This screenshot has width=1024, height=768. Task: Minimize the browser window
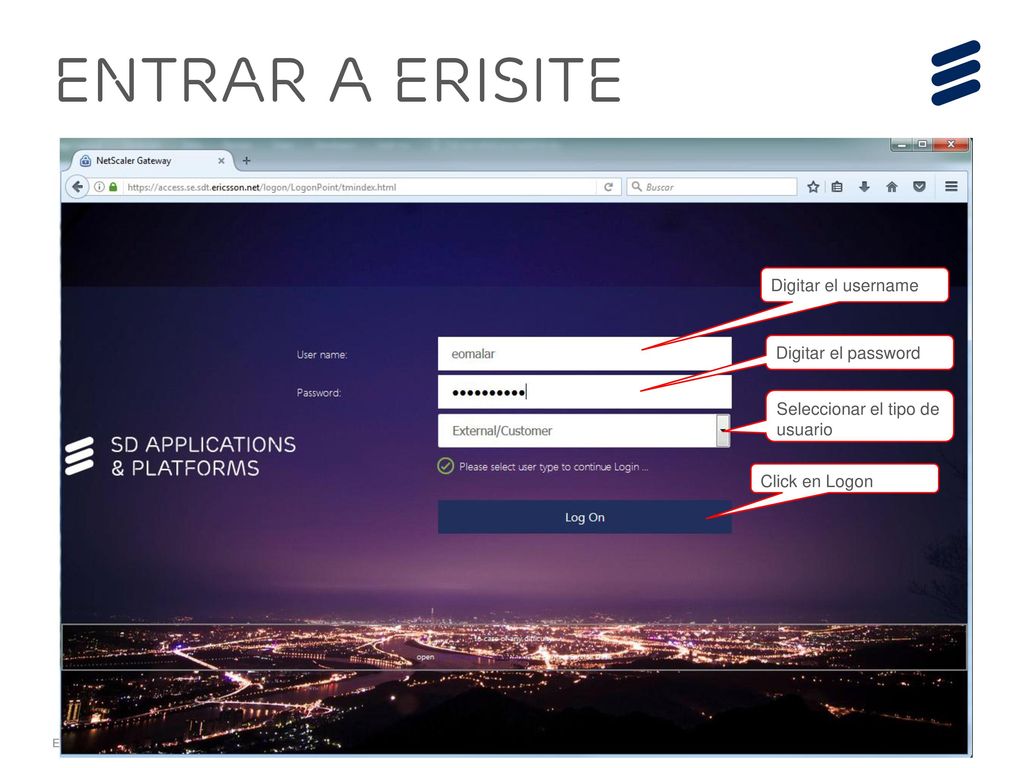tap(902, 144)
